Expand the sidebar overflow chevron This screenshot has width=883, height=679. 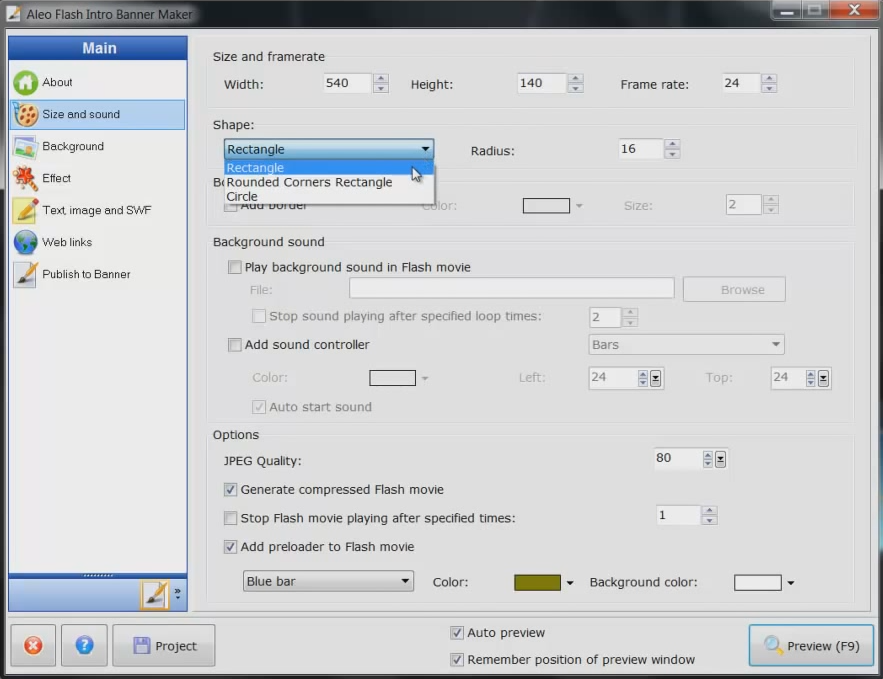(177, 593)
